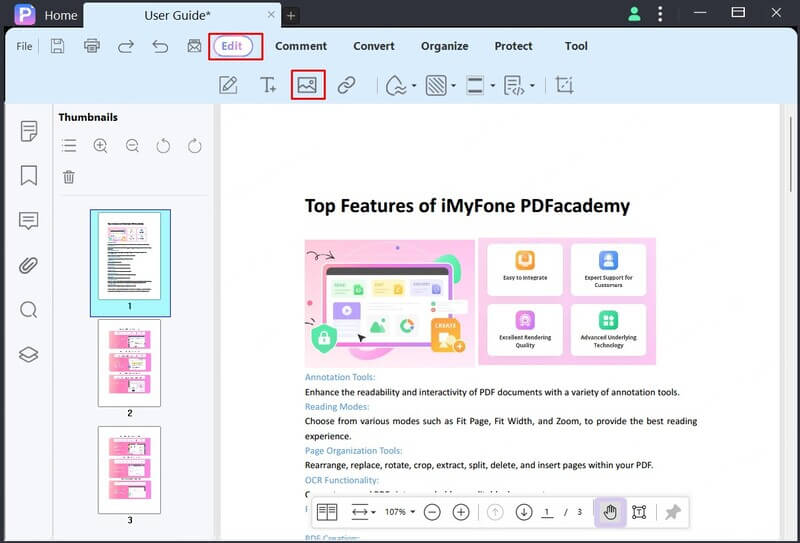Click the user account icon
Image resolution: width=800 pixels, height=543 pixels.
click(634, 14)
